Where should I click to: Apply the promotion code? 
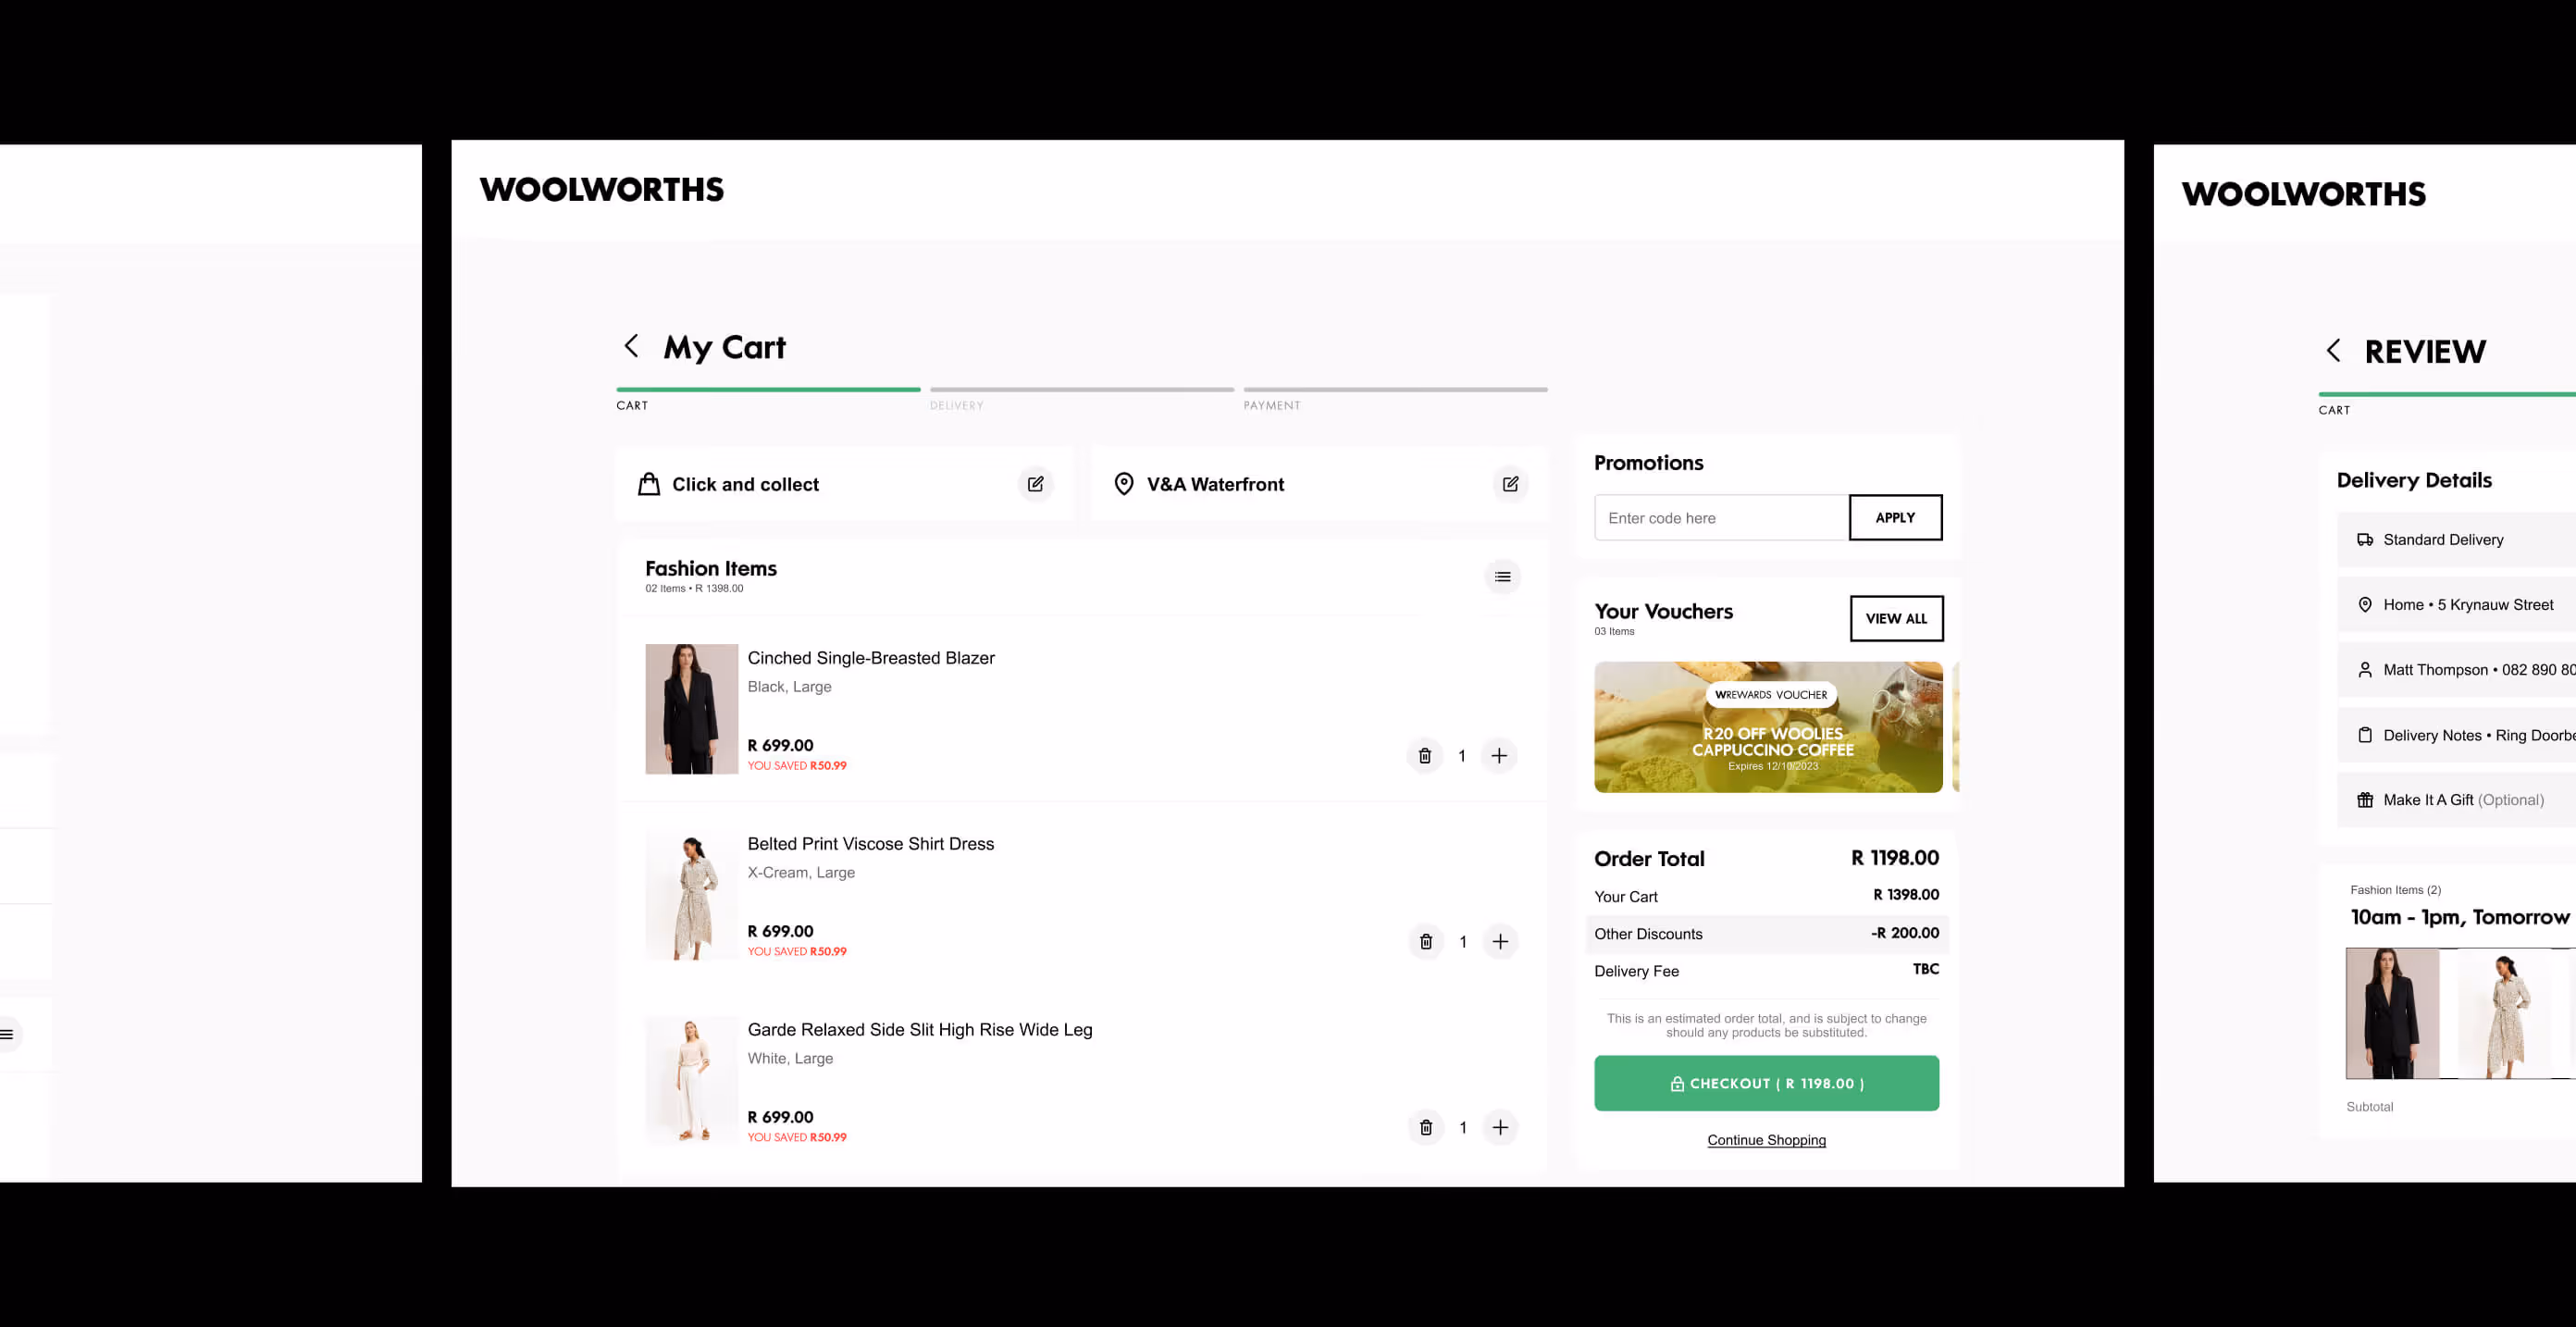pyautogui.click(x=1895, y=518)
